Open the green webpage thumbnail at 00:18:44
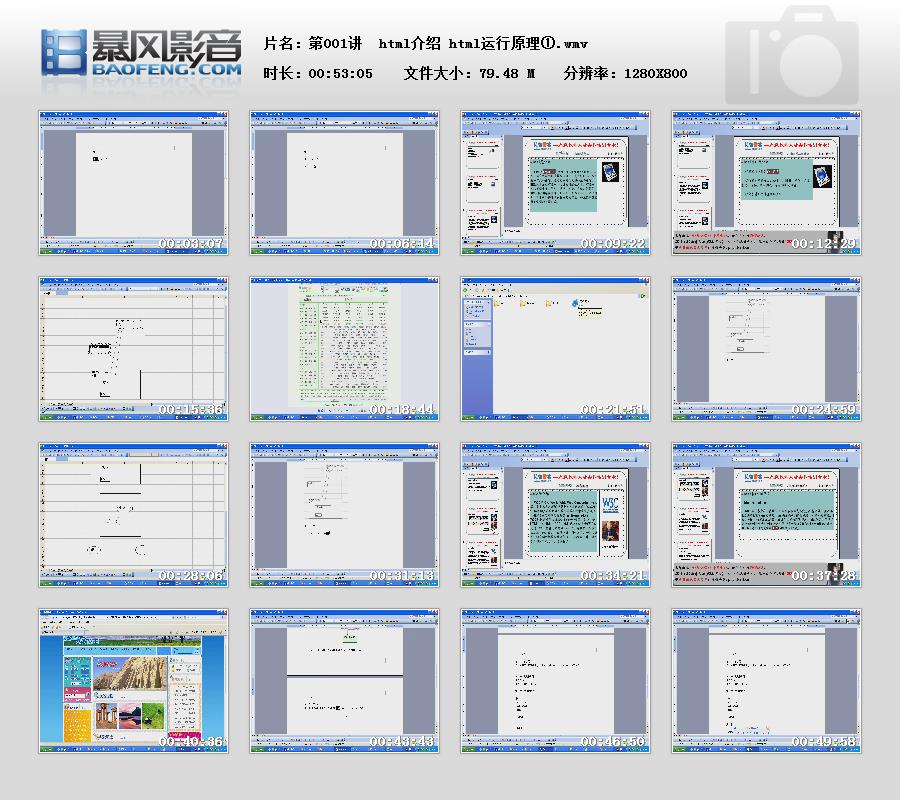The image size is (900, 800). pos(345,349)
